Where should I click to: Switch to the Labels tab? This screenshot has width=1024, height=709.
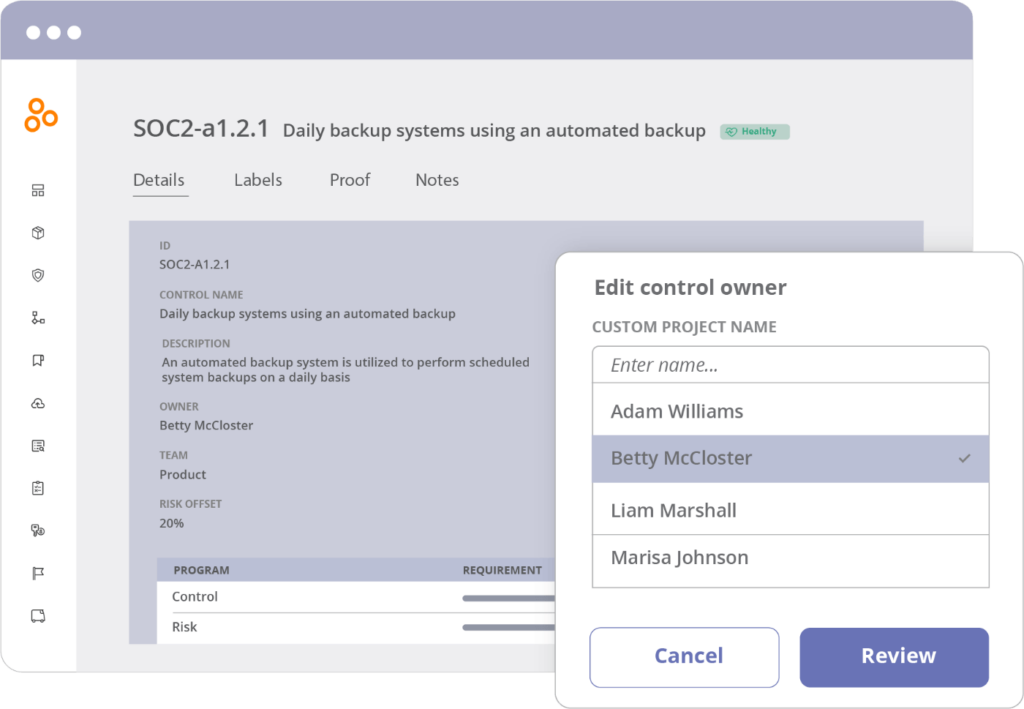tap(258, 180)
